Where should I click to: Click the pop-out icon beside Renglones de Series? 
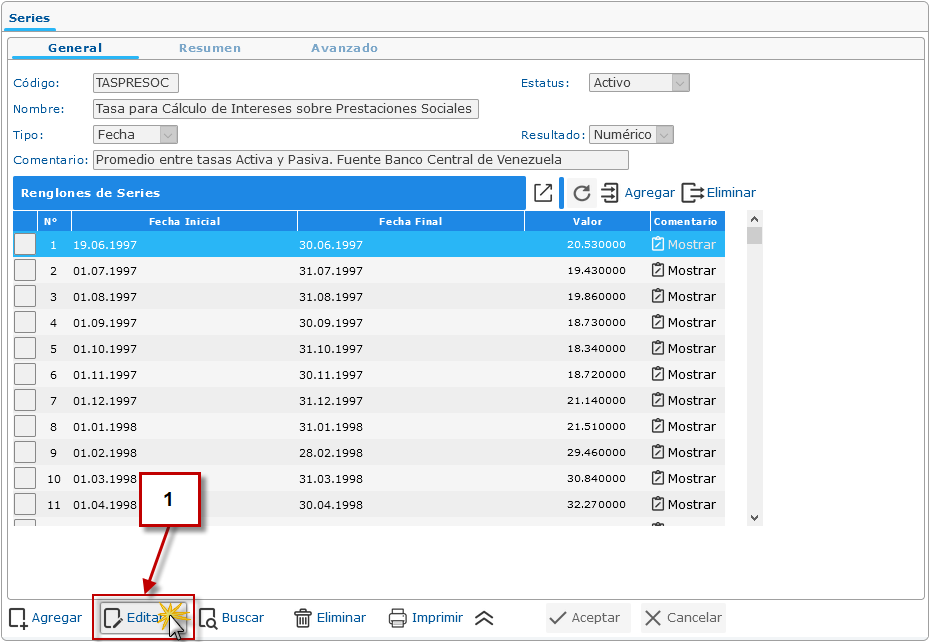pyautogui.click(x=543, y=193)
